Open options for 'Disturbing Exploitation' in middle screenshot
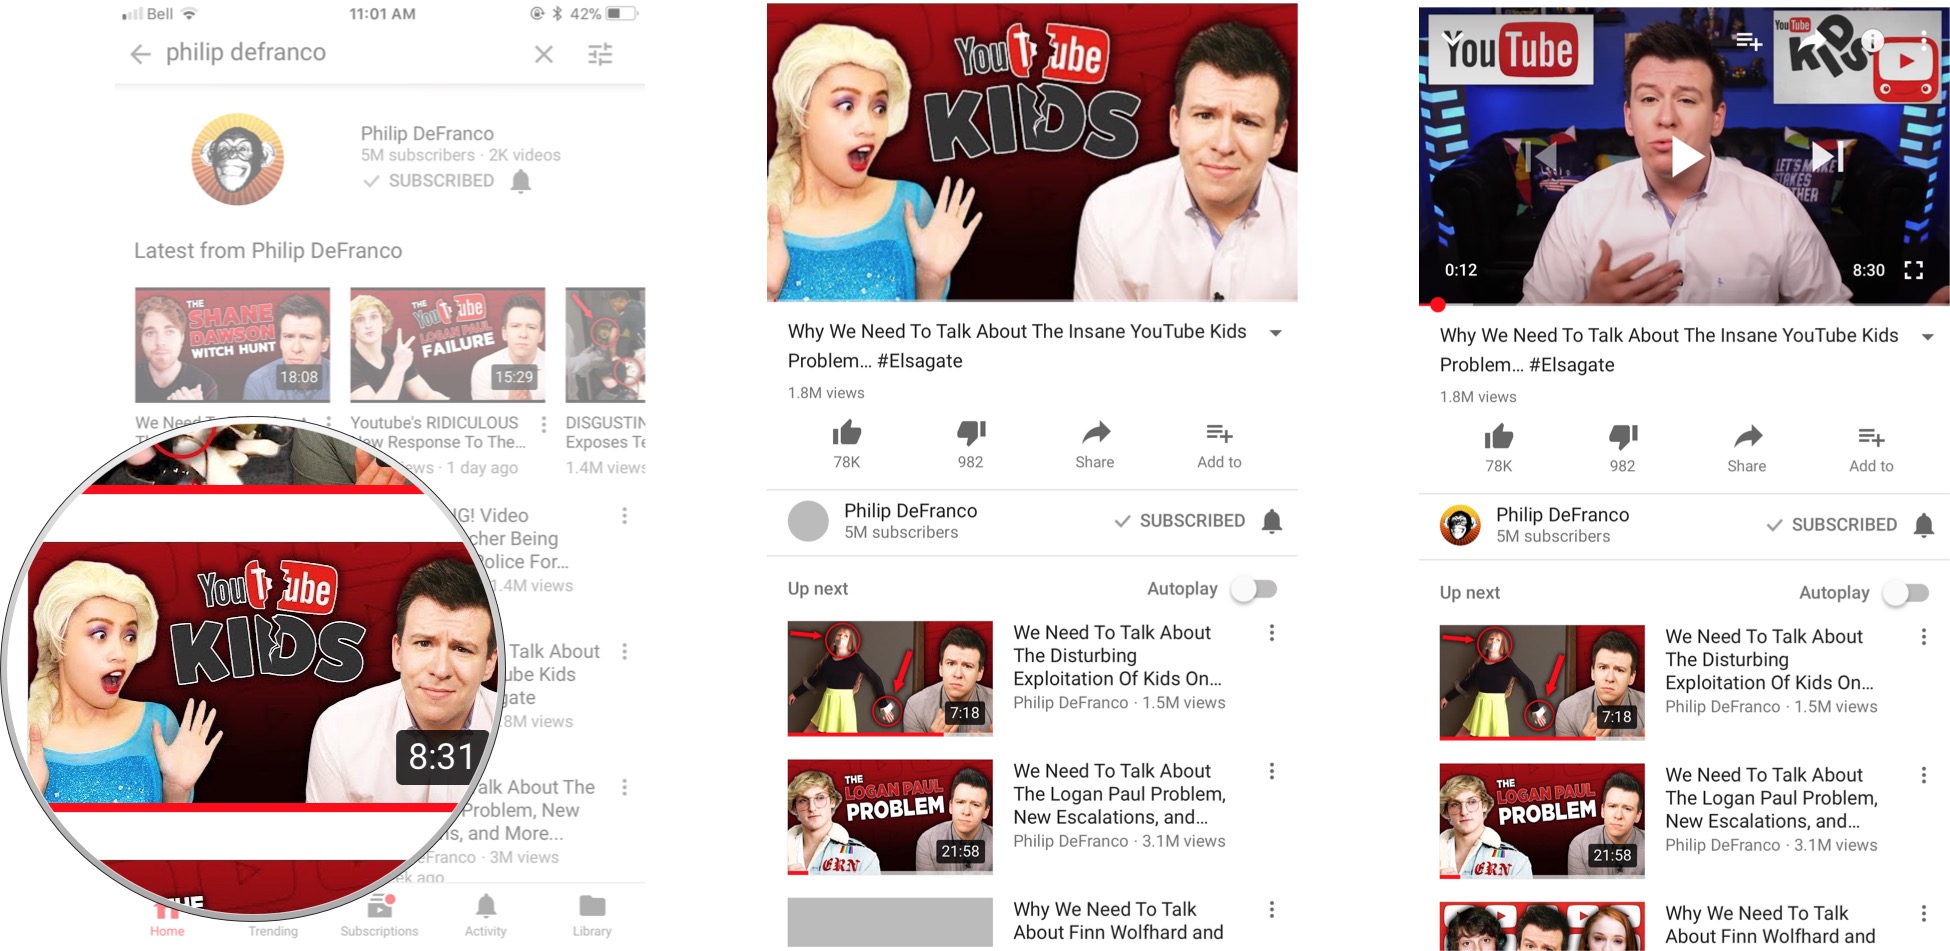 (x=1272, y=633)
